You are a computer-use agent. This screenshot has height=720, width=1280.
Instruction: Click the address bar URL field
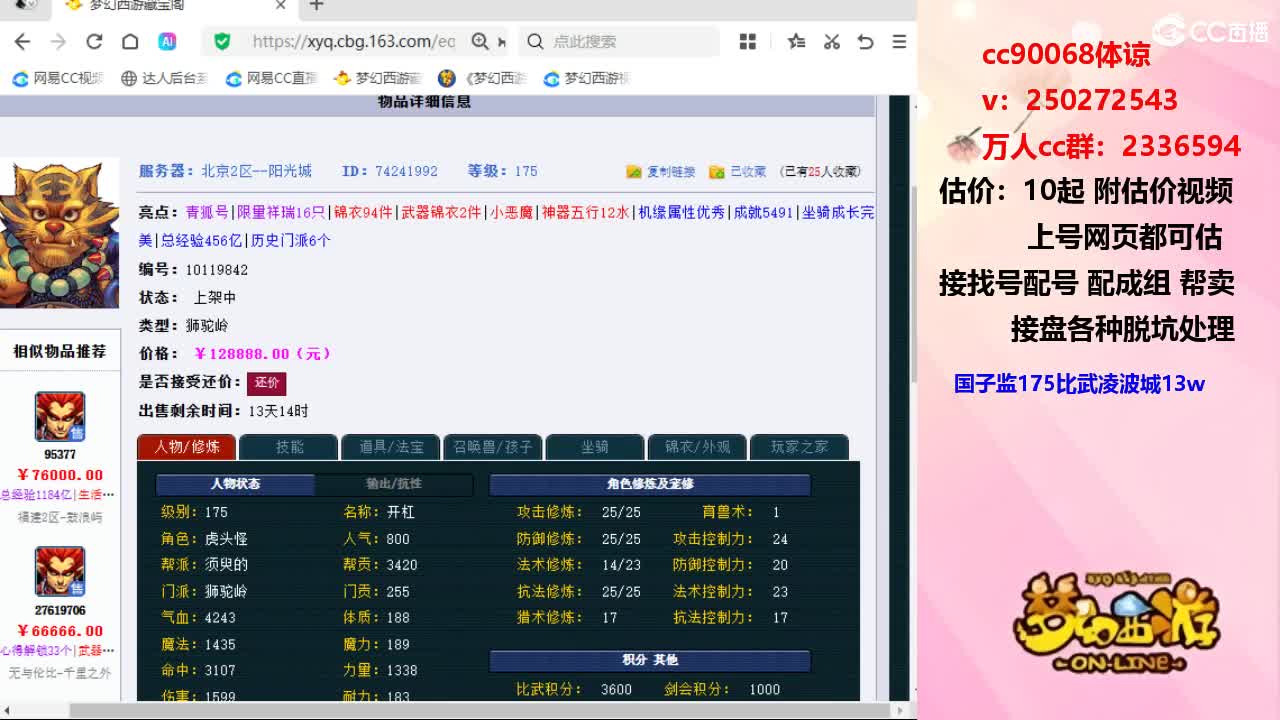(353, 41)
